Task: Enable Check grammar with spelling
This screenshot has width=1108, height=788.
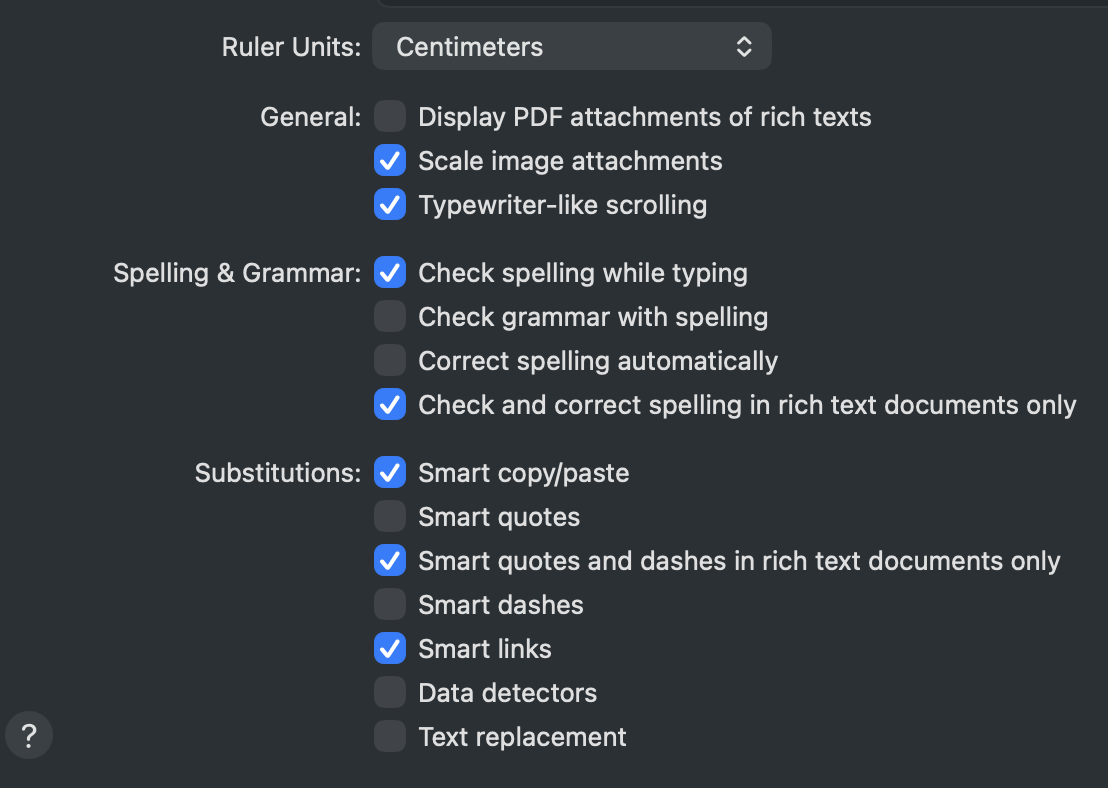Action: 390,317
